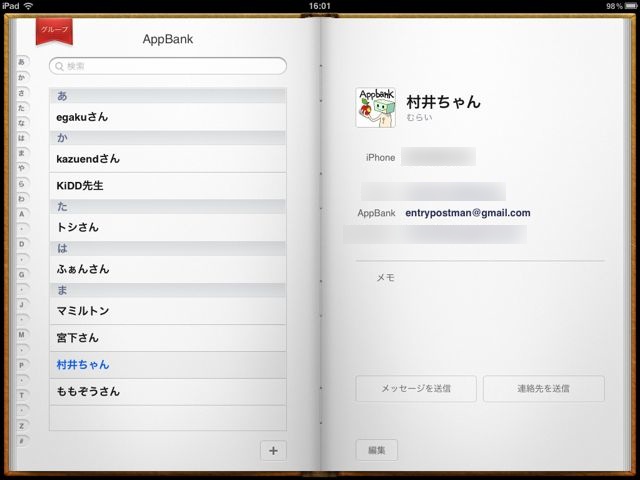Click 連絡先を送信 button

click(x=544, y=389)
